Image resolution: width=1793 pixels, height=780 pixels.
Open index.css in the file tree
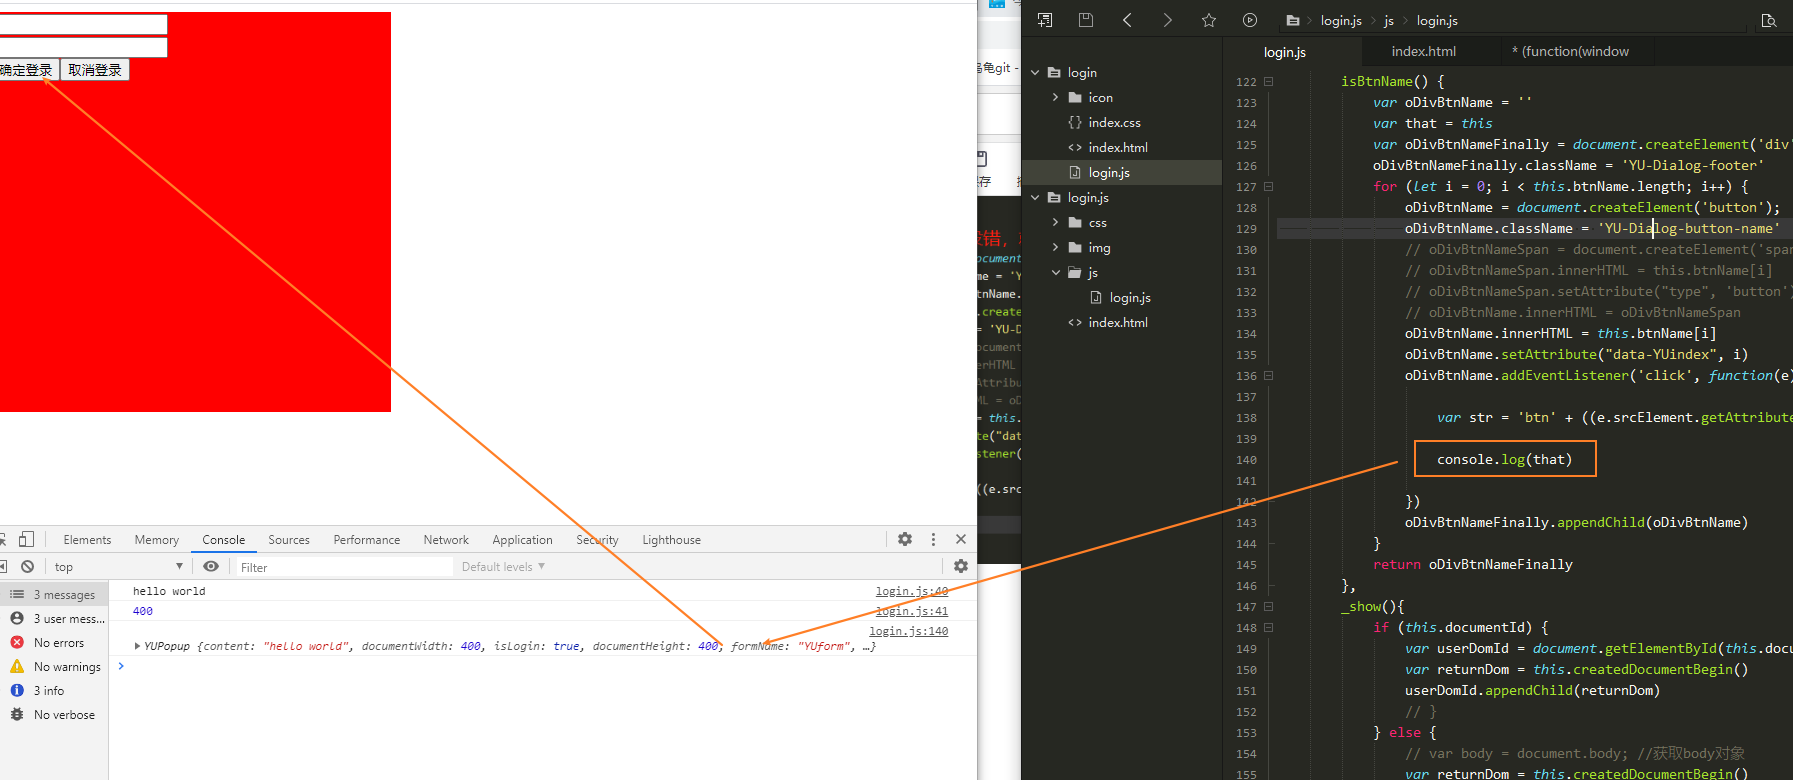pos(1114,122)
